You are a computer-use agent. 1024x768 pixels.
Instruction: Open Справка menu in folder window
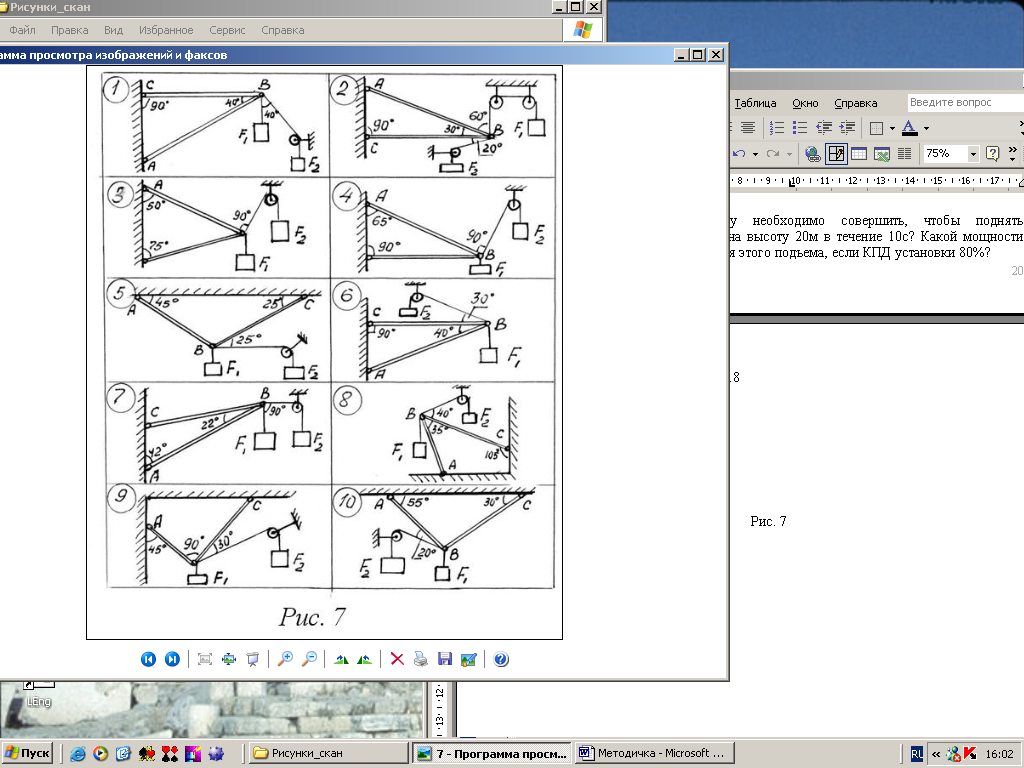point(283,30)
